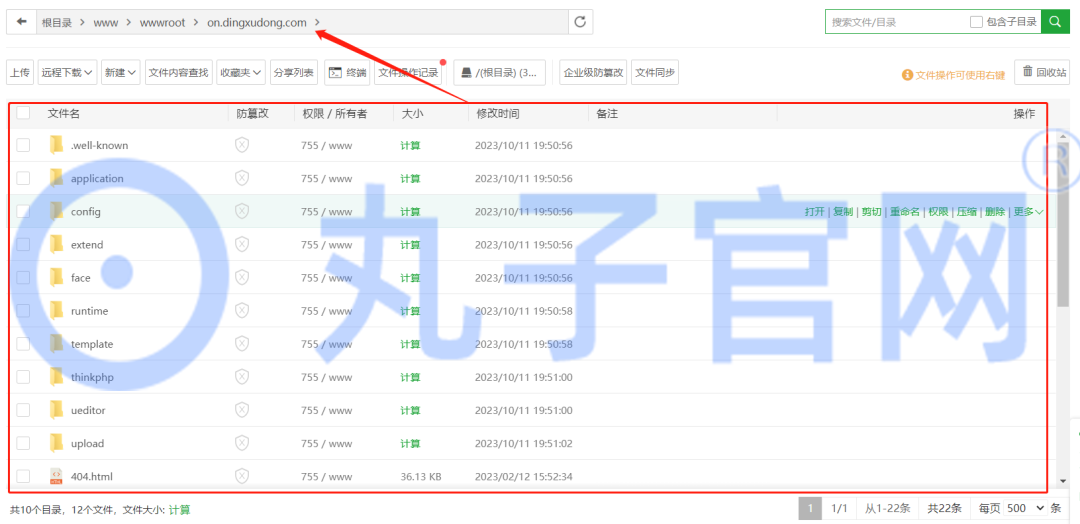Click the 上传 button
Screen dimensions: 1080x524
pos(20,72)
